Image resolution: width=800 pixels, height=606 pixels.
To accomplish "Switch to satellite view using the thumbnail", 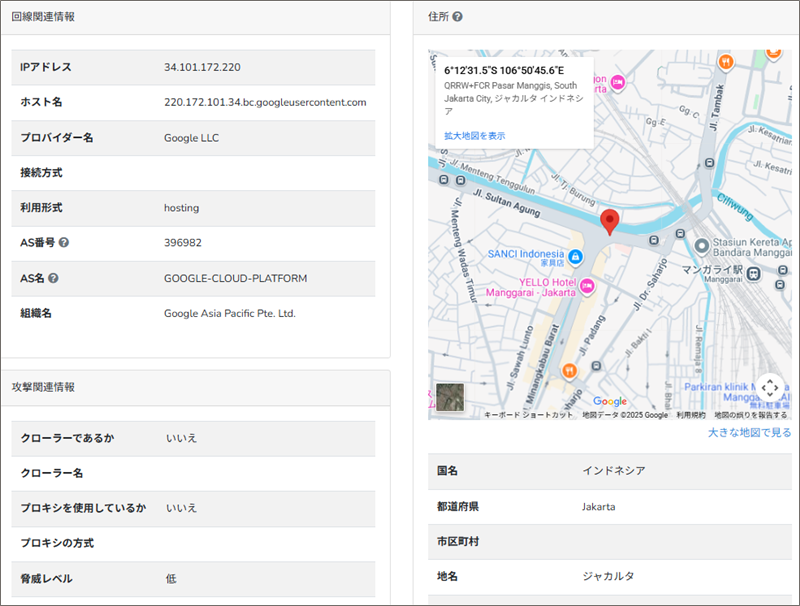I will (x=450, y=397).
